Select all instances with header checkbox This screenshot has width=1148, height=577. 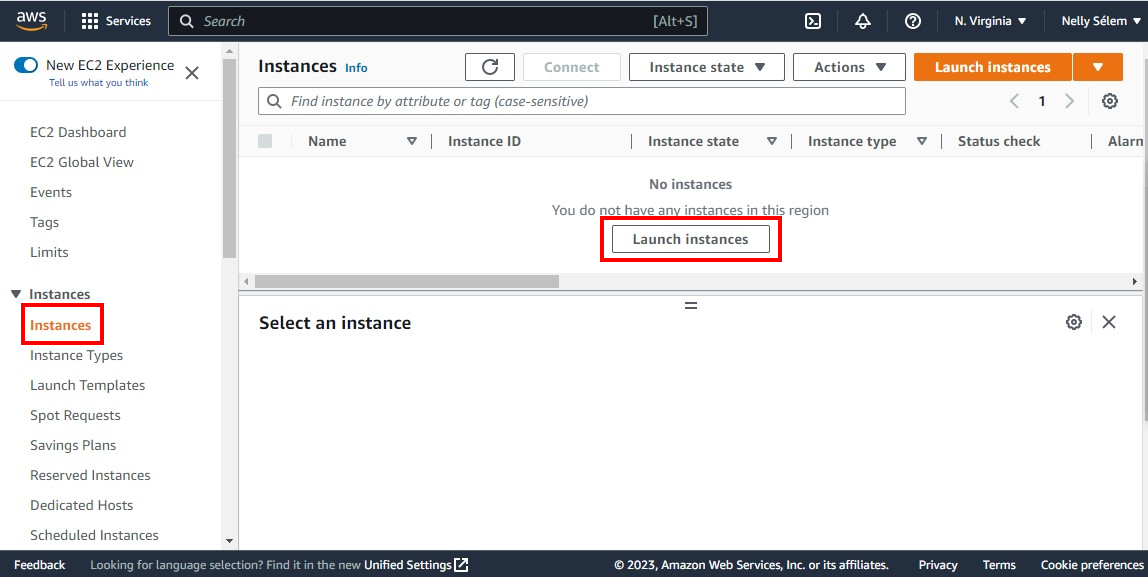point(265,141)
